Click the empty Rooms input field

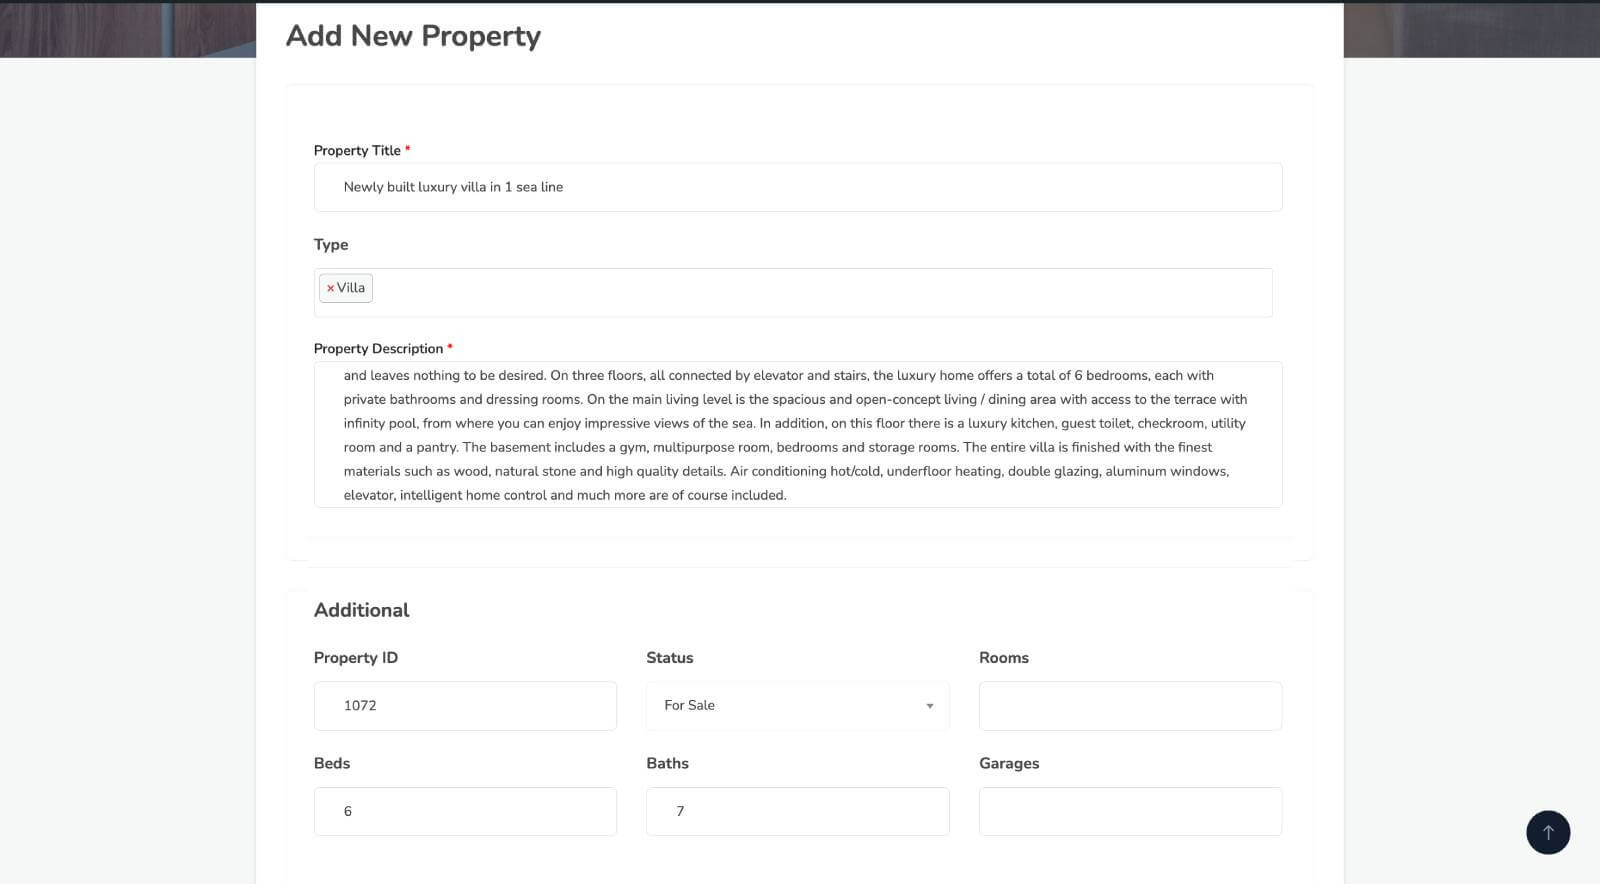(1130, 706)
